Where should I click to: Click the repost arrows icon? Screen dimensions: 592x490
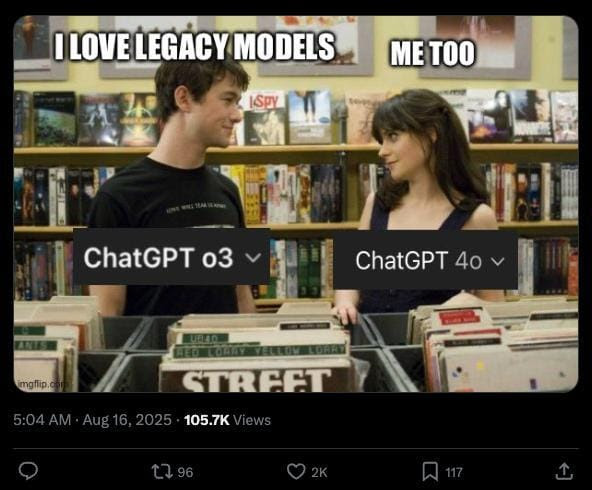pos(162,472)
